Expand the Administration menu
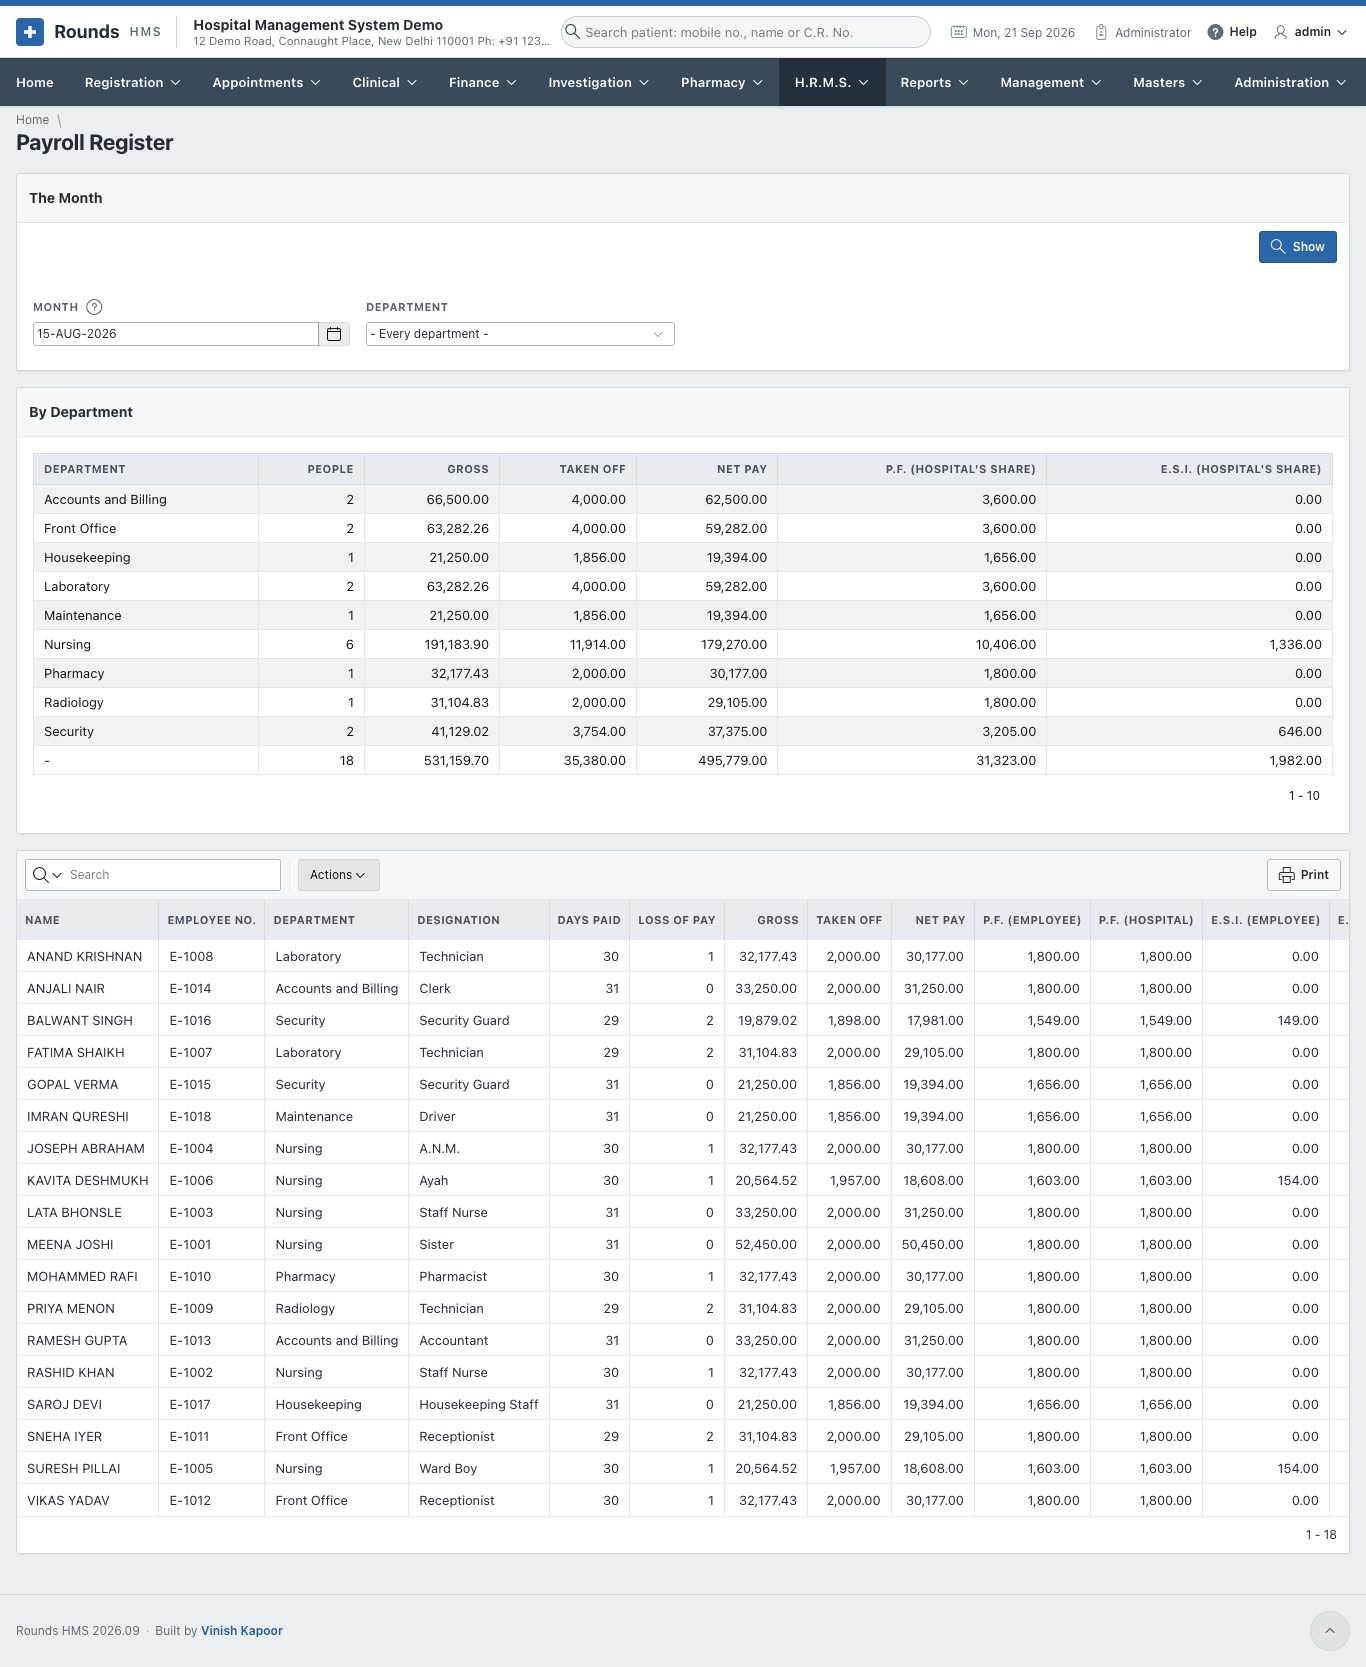 1291,82
